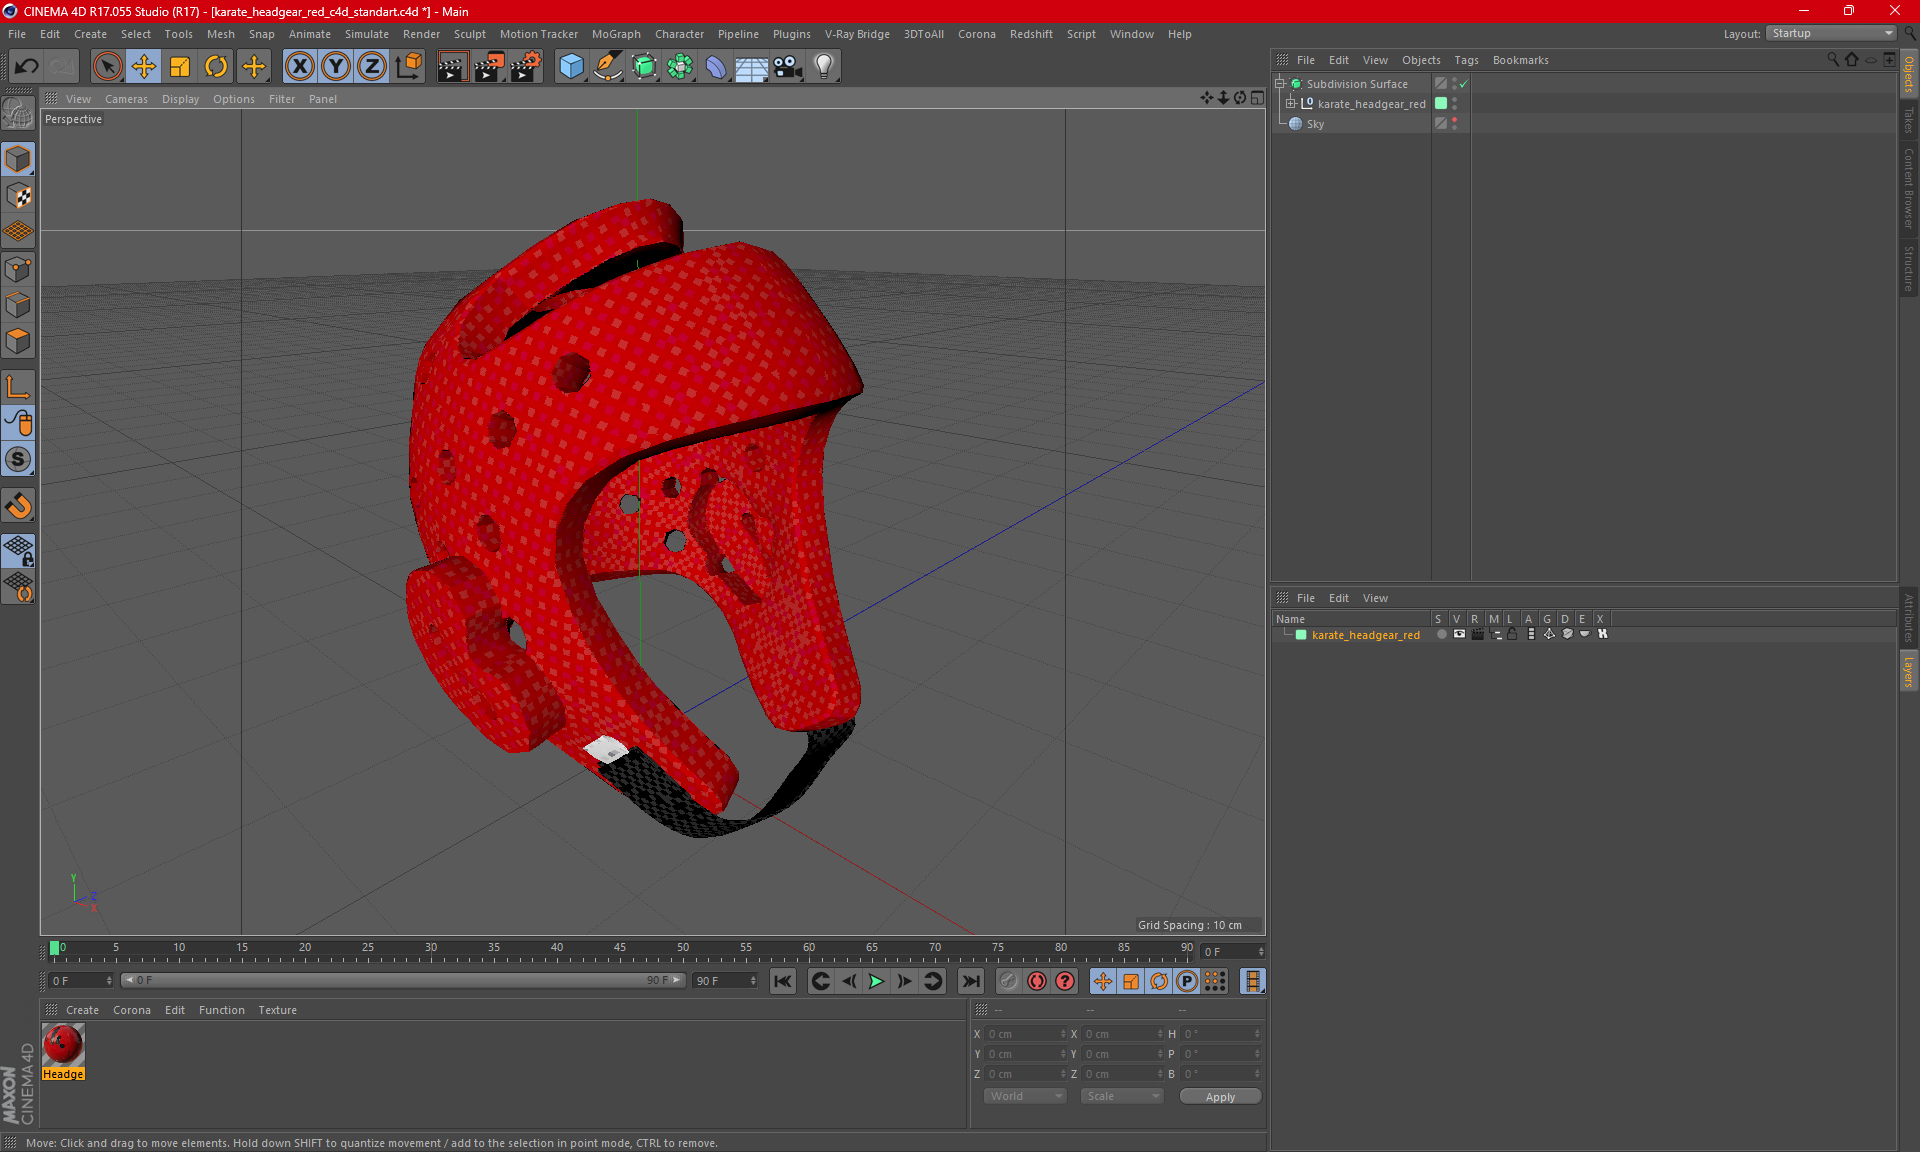Toggle the coordinate system icon

[409, 67]
